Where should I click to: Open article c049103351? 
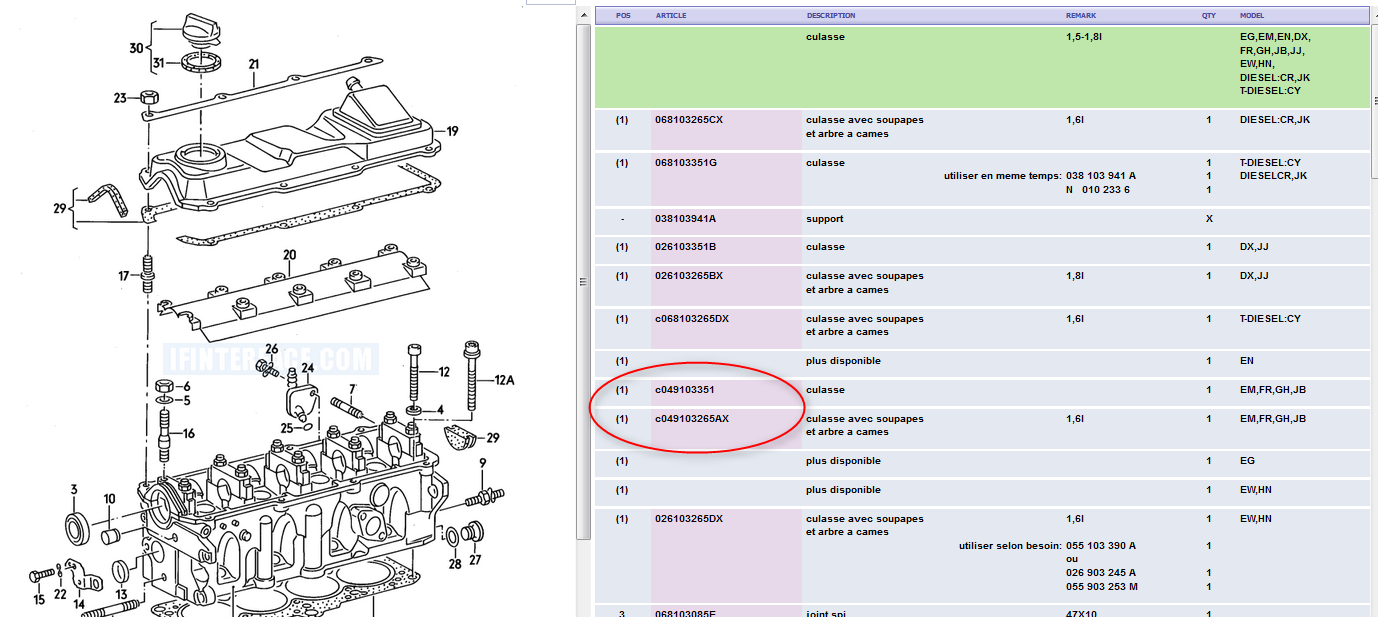click(x=685, y=390)
